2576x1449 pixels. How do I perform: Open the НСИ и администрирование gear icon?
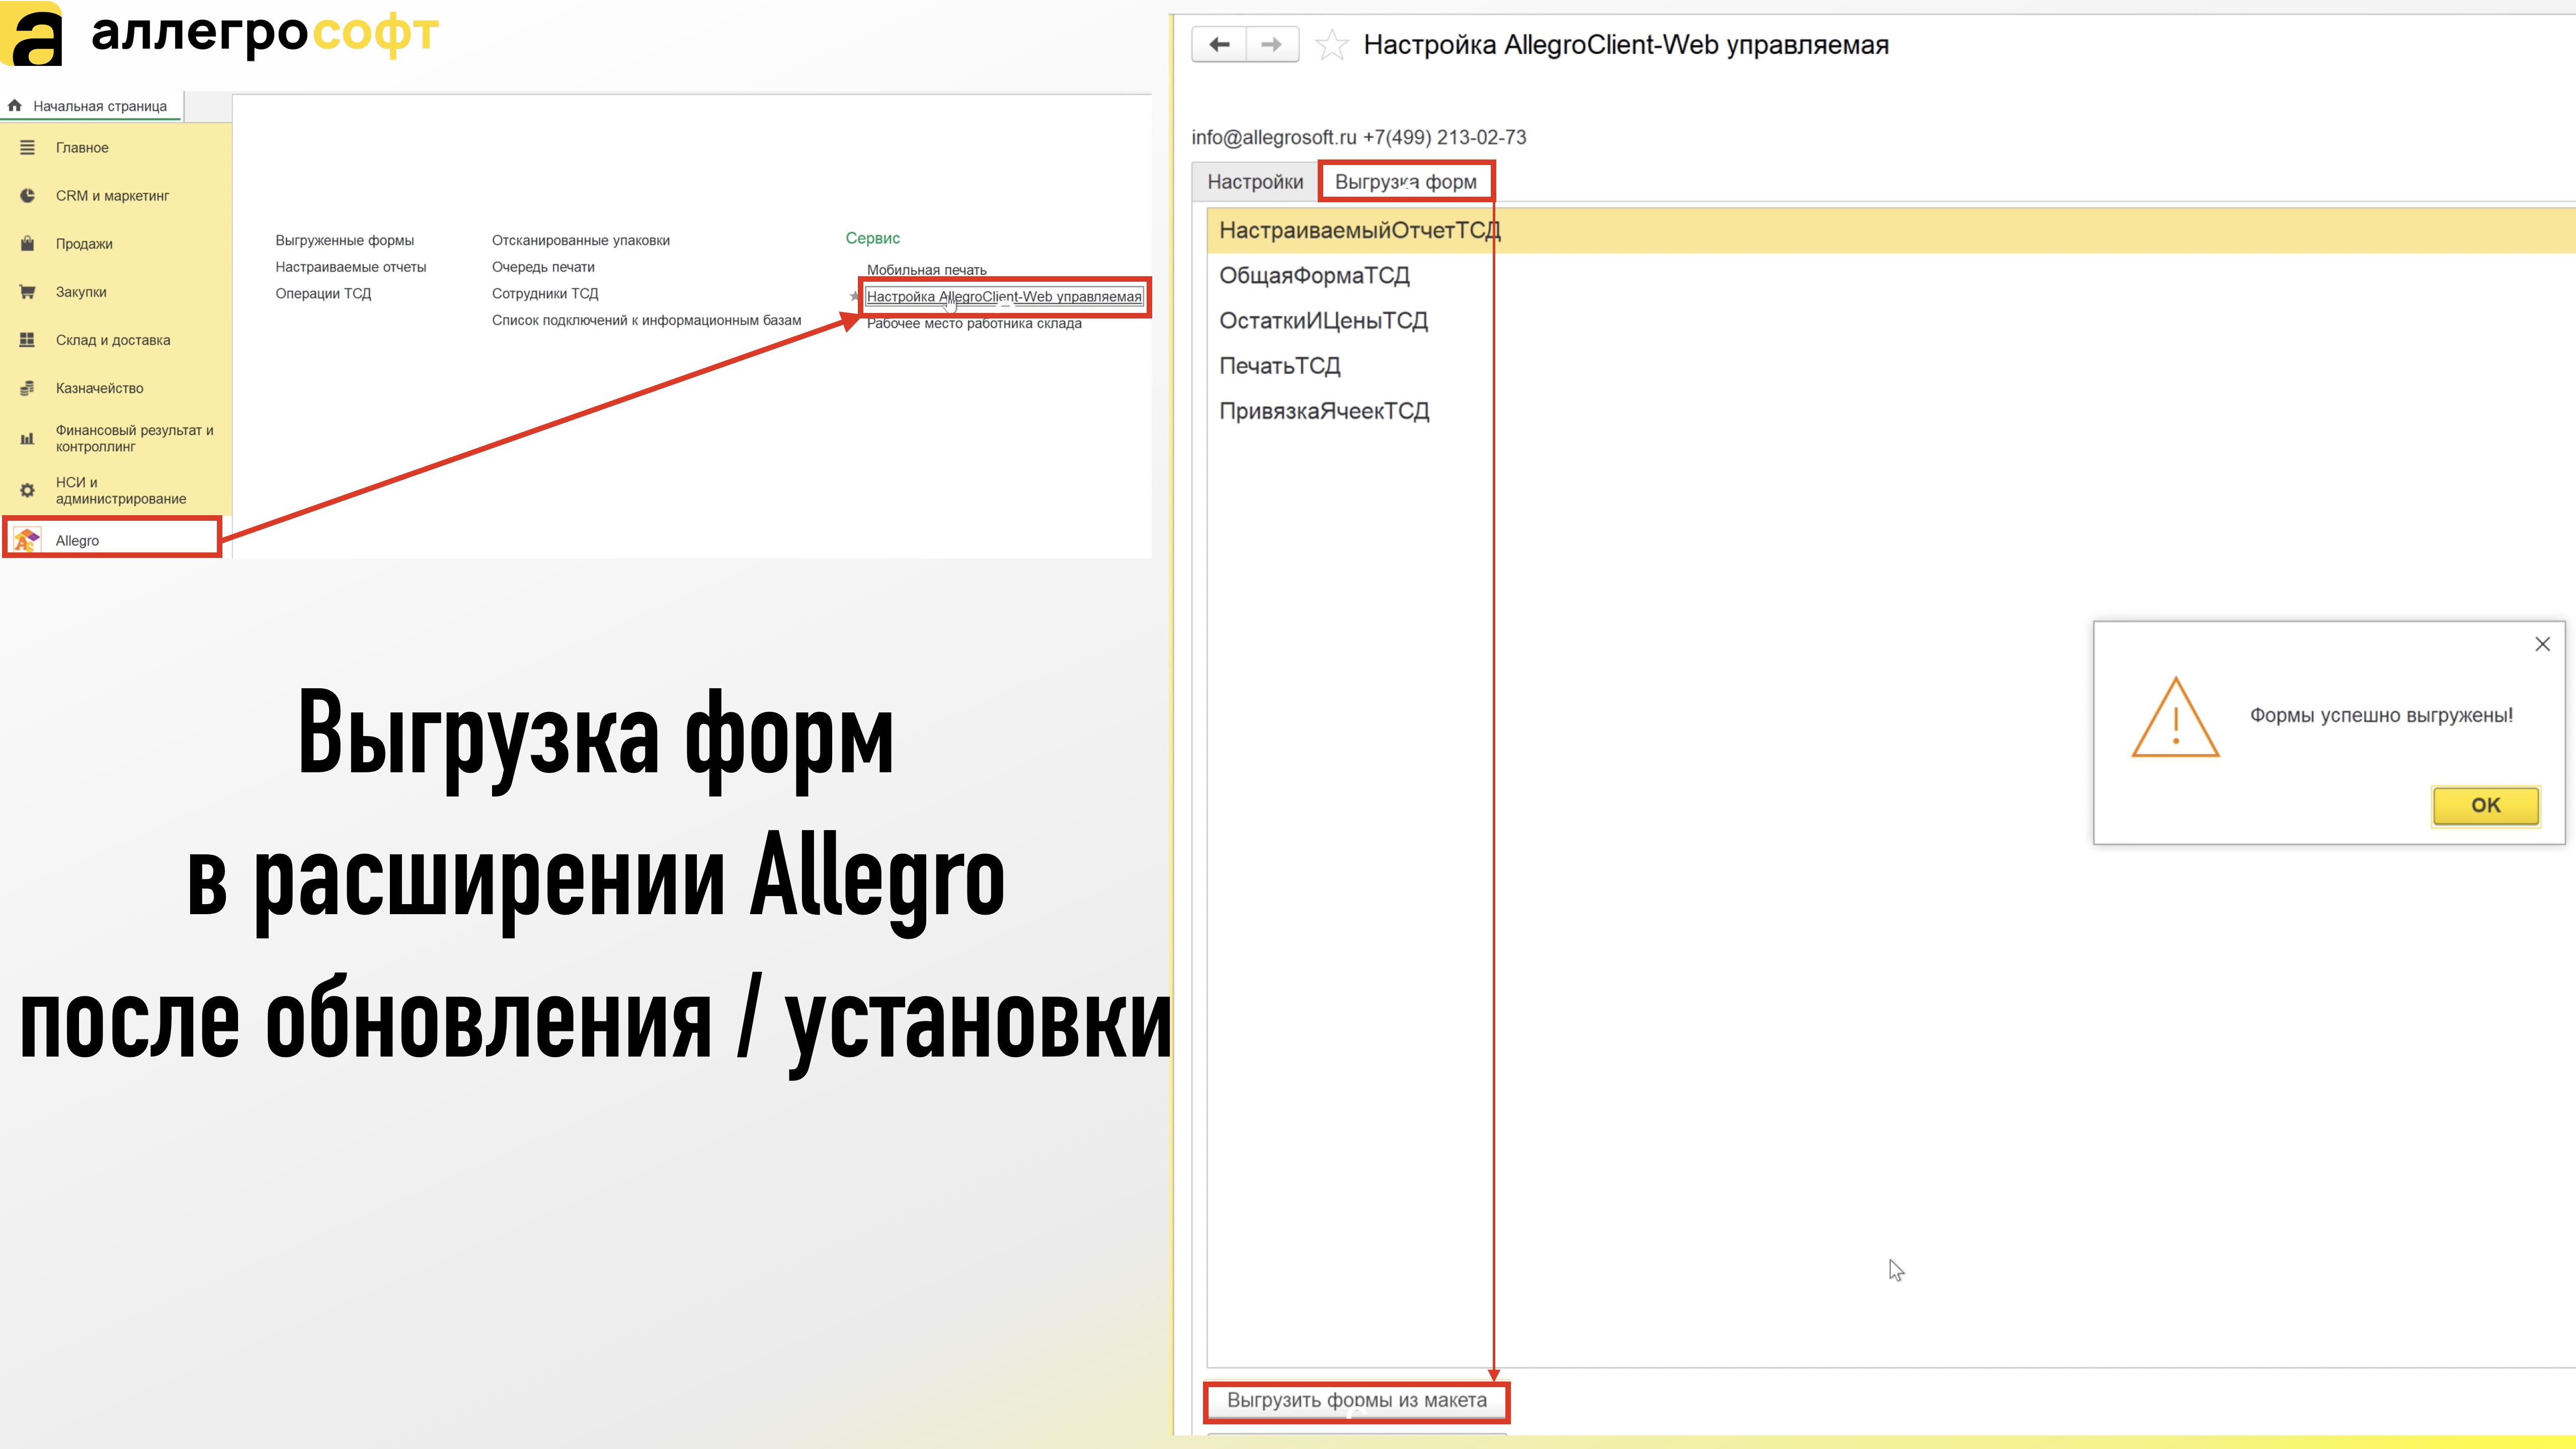(27, 490)
